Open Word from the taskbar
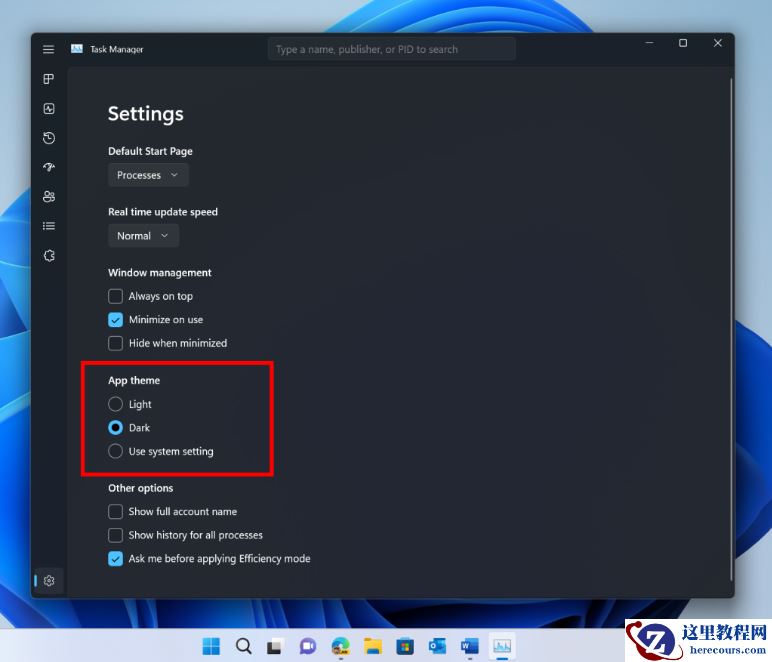 [470, 646]
